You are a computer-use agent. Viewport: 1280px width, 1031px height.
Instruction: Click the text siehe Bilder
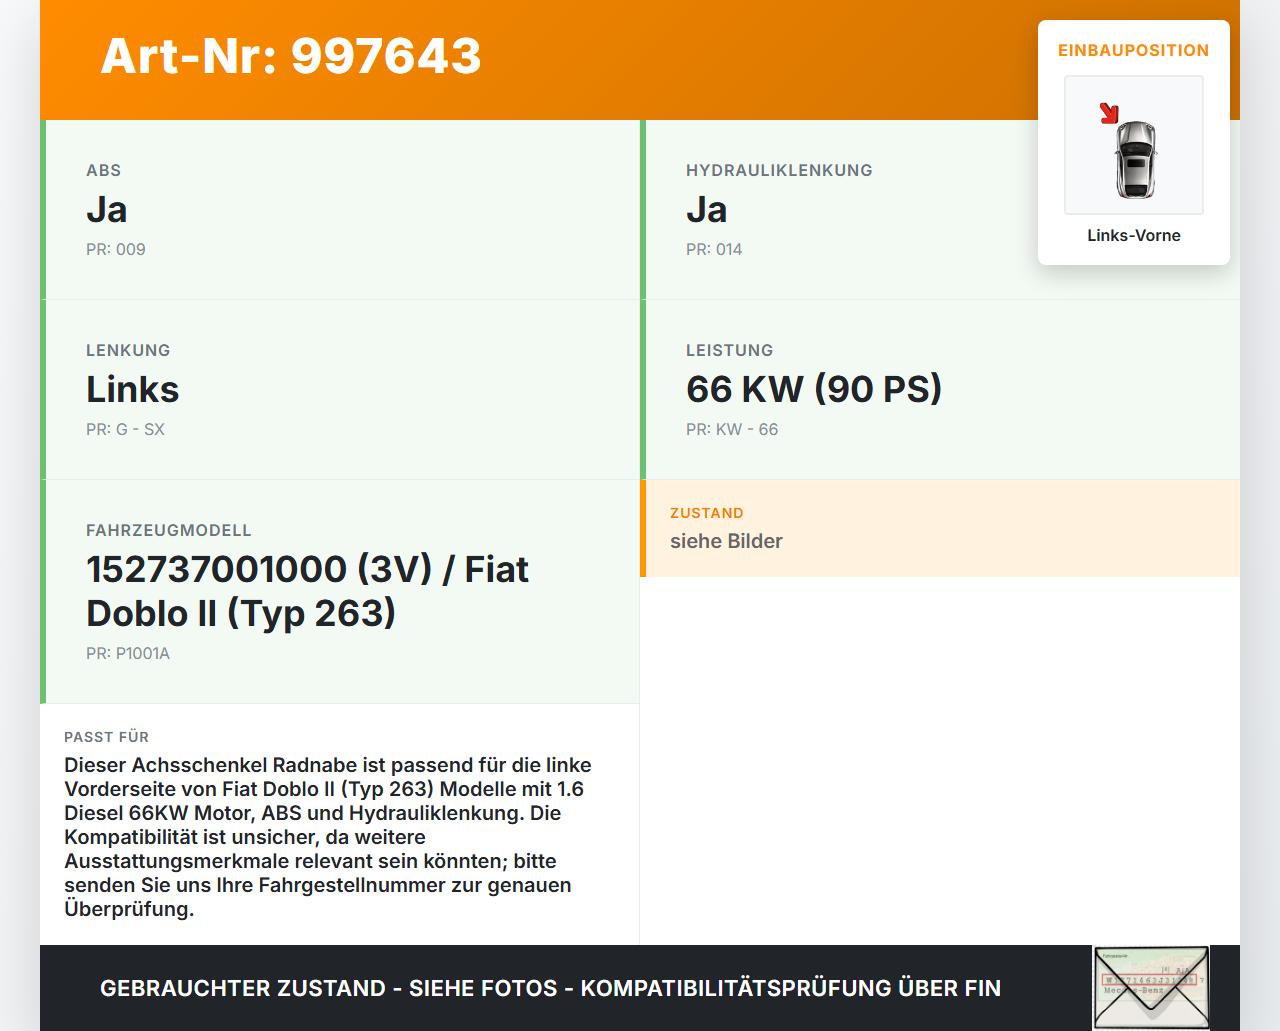tap(726, 541)
